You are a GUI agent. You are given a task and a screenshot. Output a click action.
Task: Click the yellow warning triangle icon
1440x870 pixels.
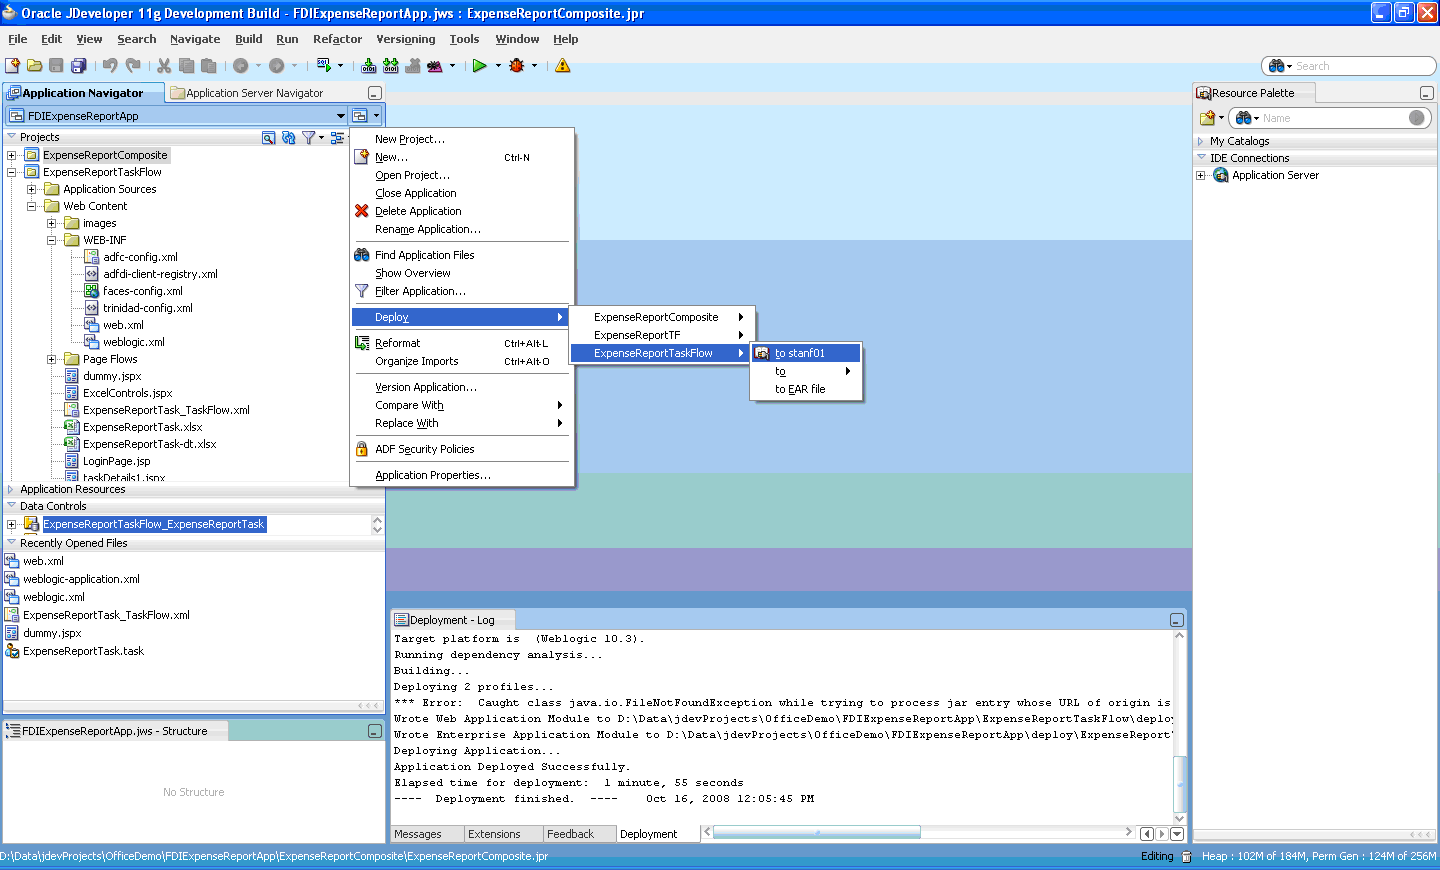click(563, 66)
